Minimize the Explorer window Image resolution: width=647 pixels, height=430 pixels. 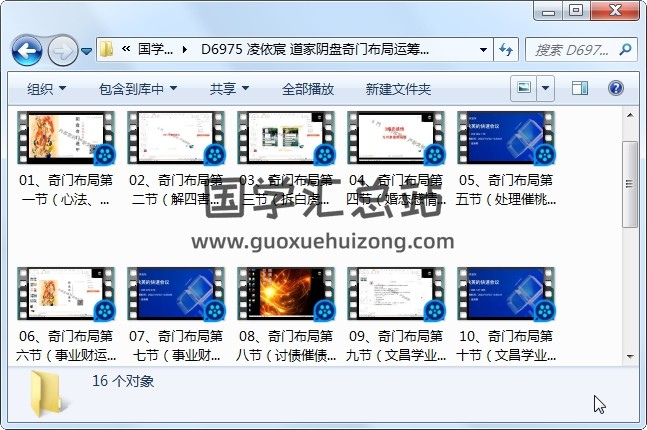point(548,11)
